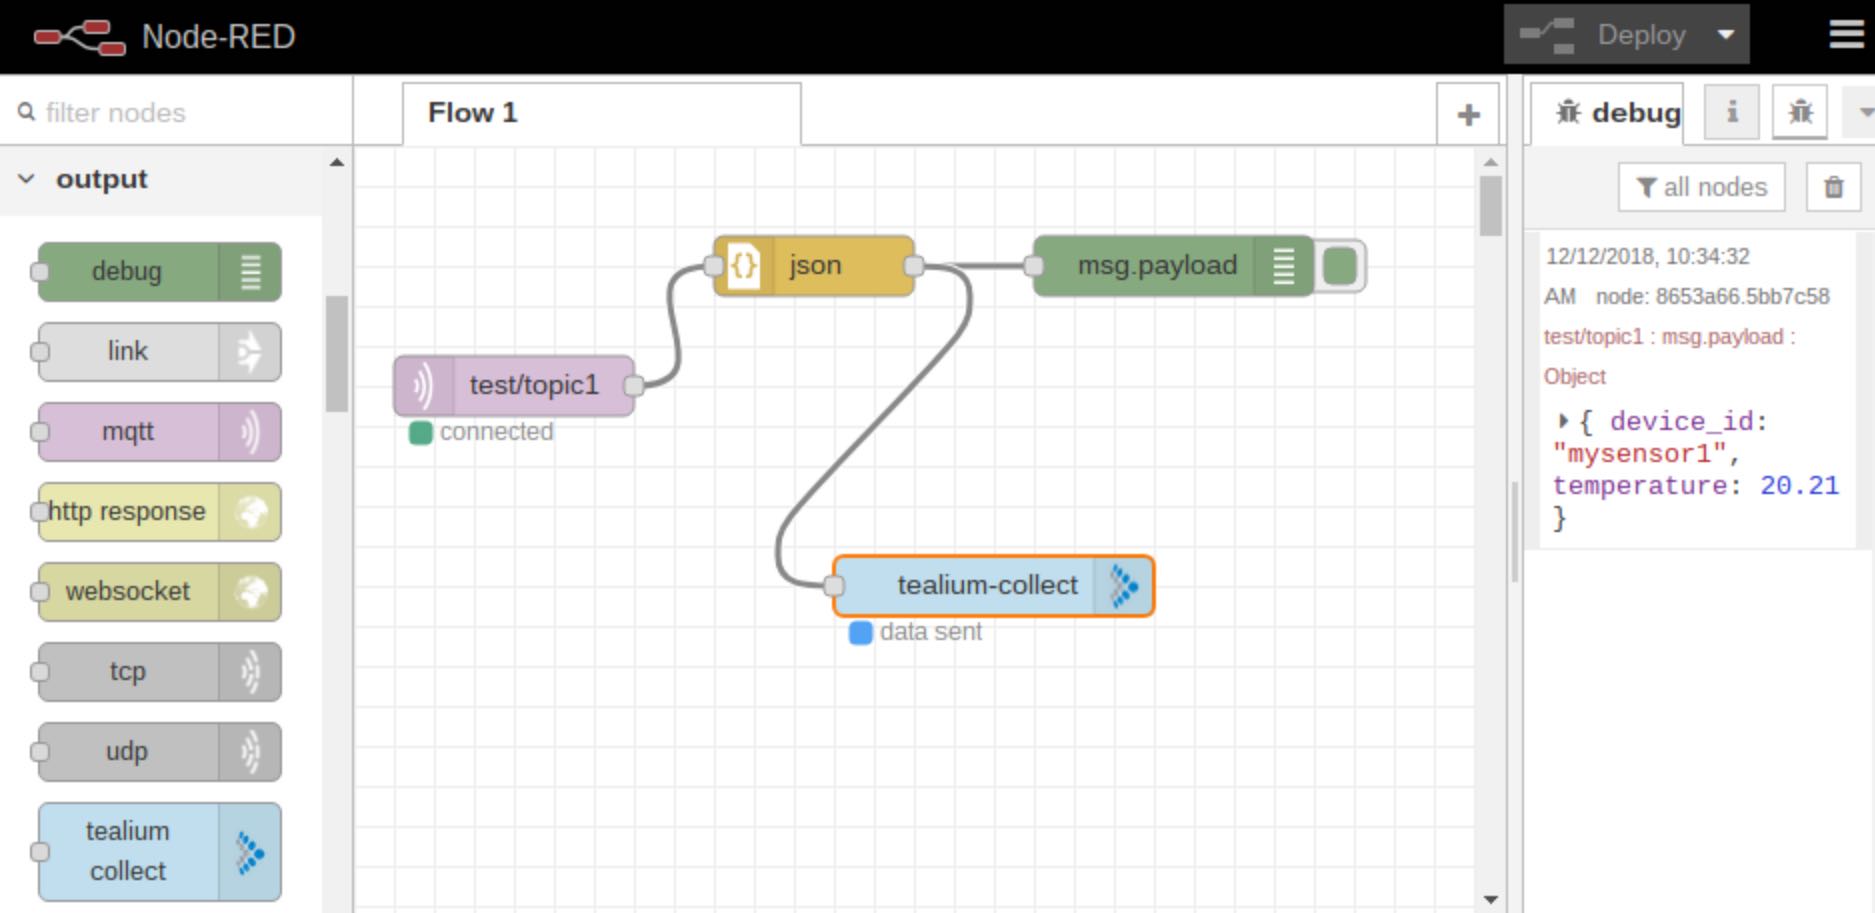Click the node: 8653a66.5bb7c58 link
The width and height of the screenshot is (1875, 913).
(x=1712, y=296)
